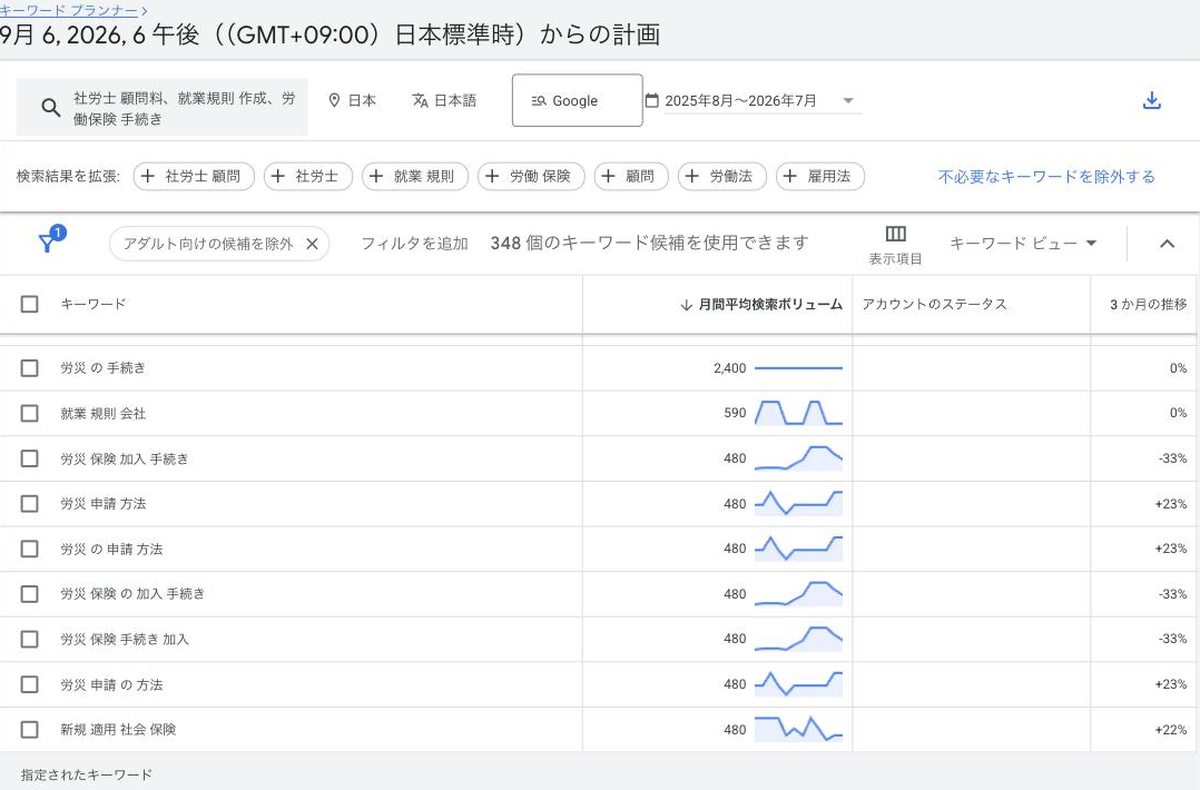
Task: Go back via キーワード プランナー breadcrumb link
Action: pos(69,10)
